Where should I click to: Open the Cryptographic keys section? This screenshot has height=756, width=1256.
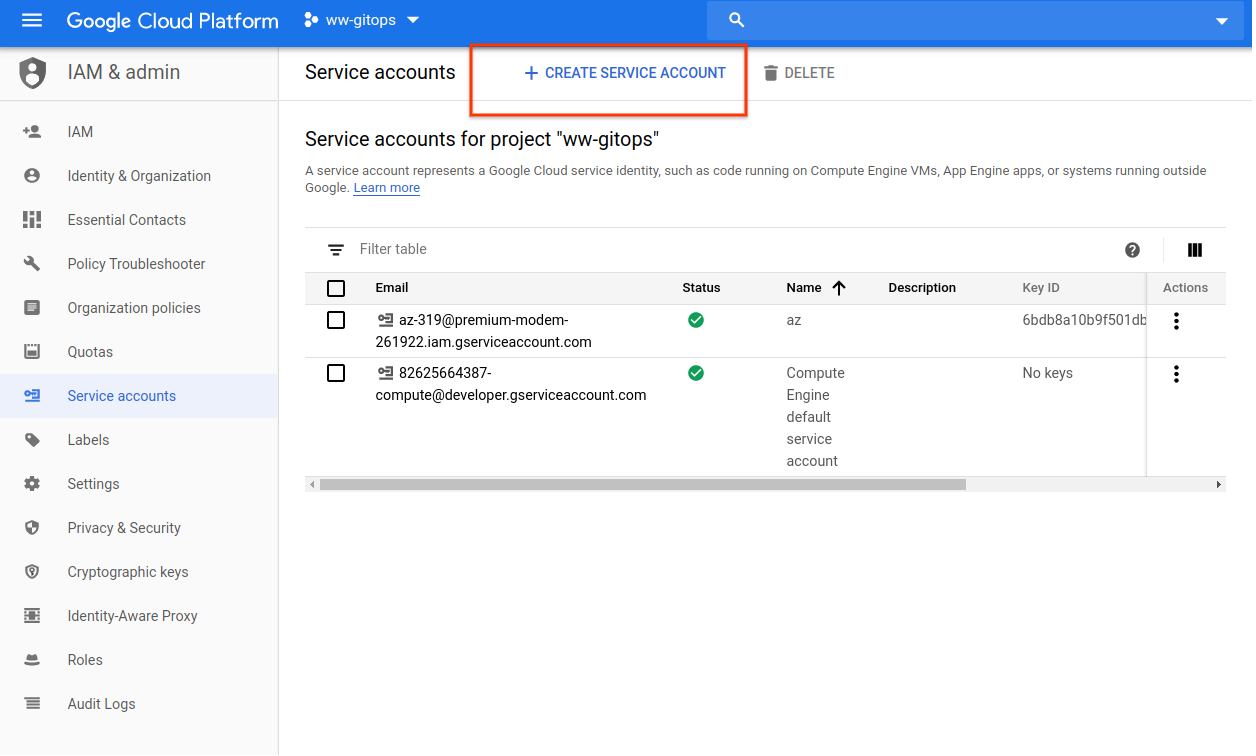pyautogui.click(x=128, y=571)
